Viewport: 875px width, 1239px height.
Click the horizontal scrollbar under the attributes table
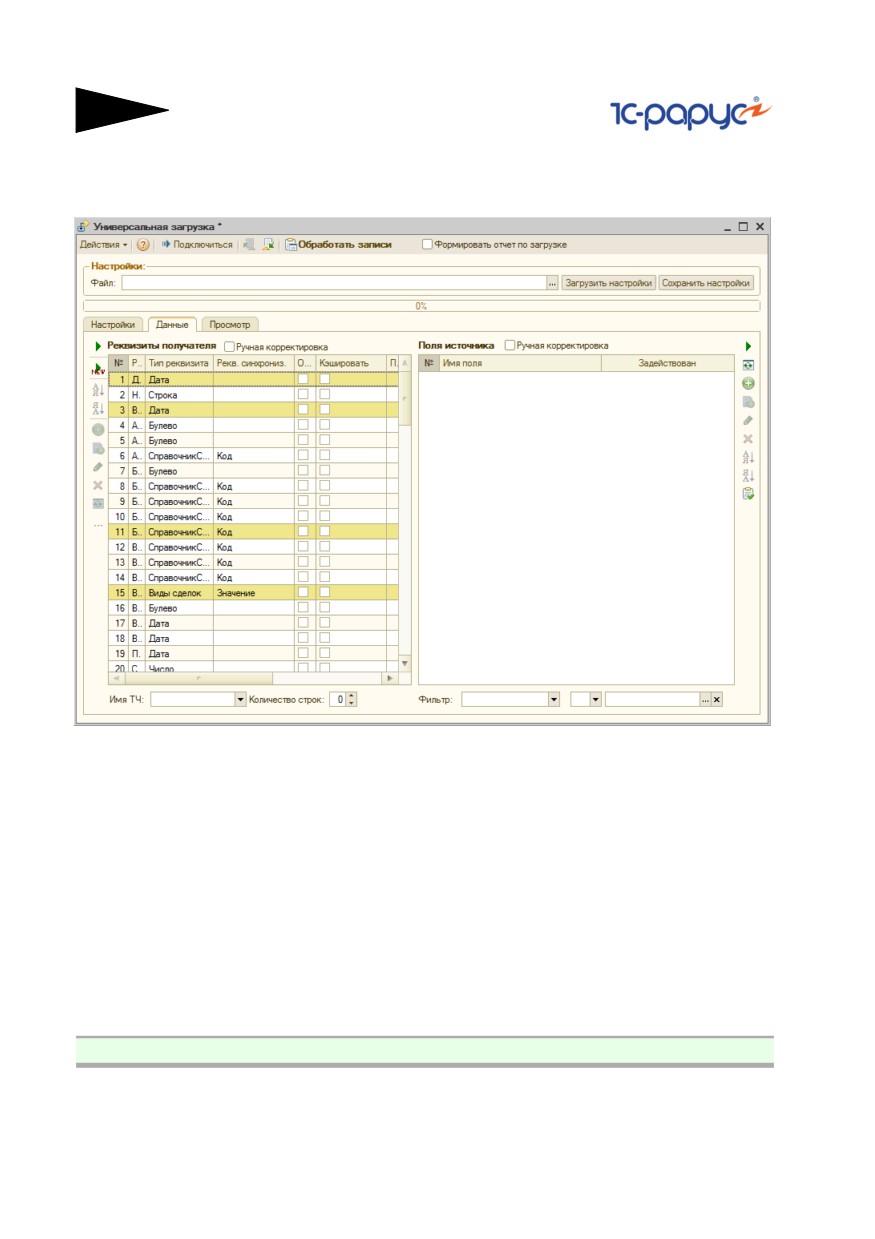click(246, 678)
